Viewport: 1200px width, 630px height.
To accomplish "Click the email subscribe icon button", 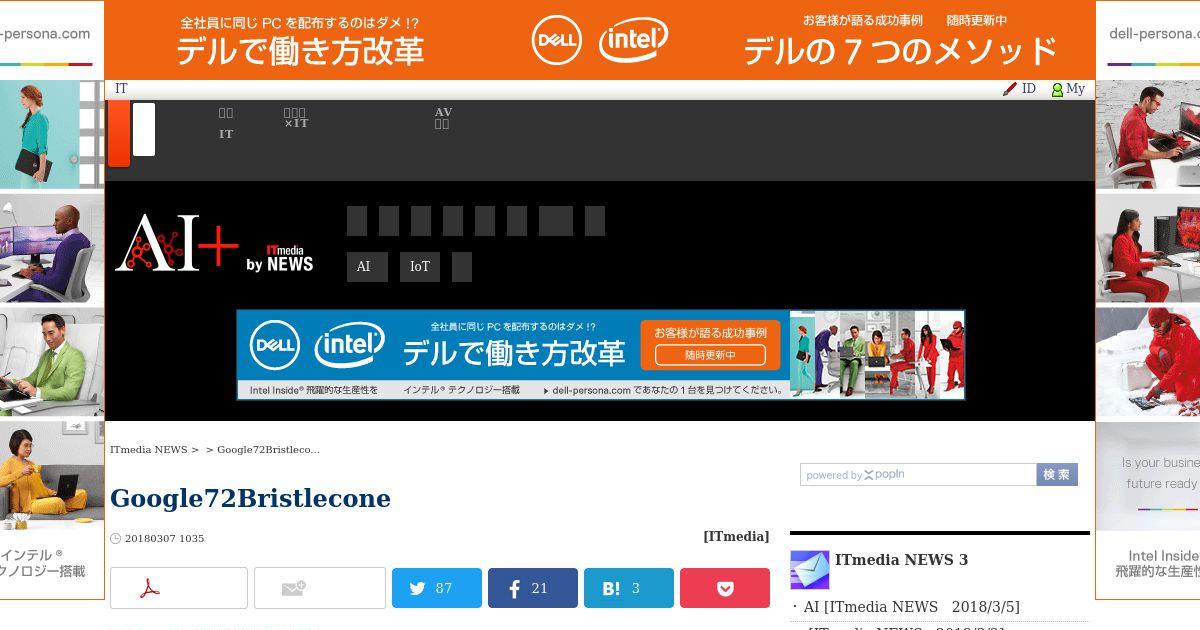I will pos(320,588).
